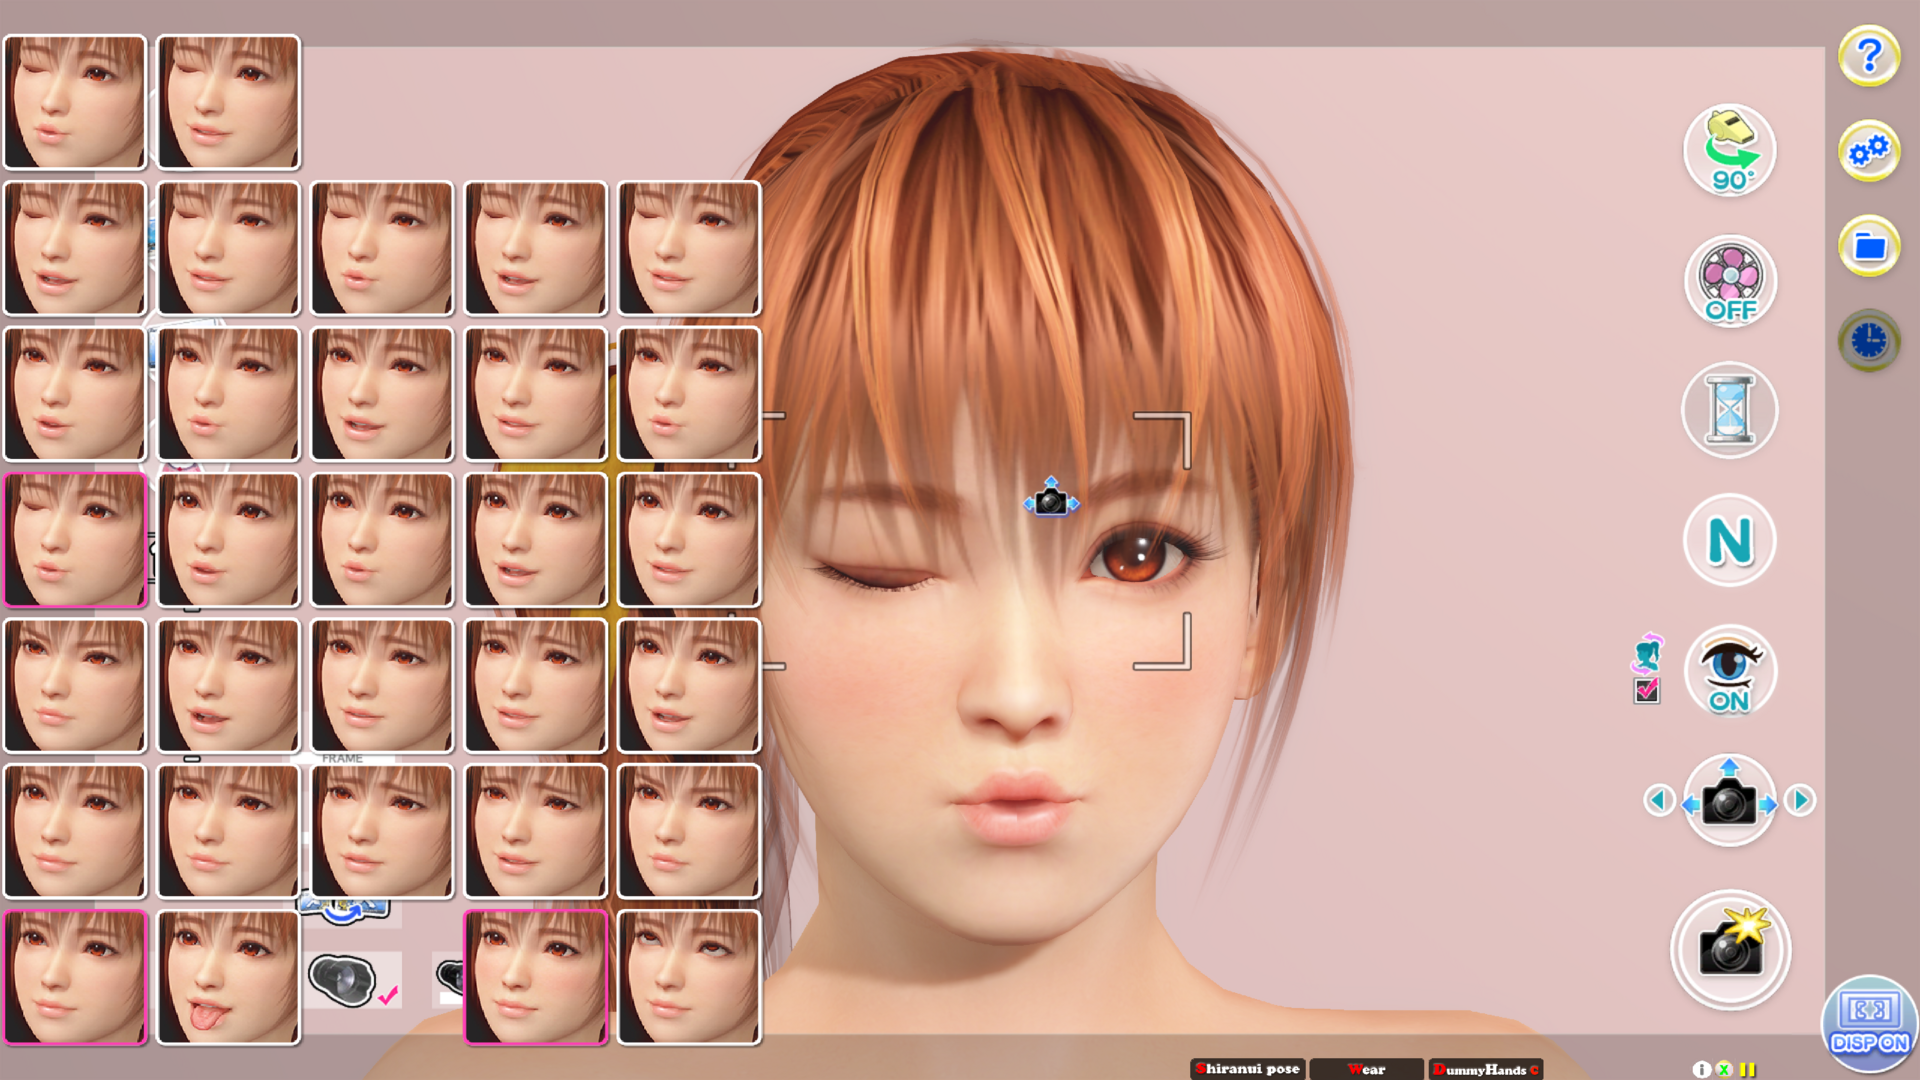Screen dimensions: 1920x1080
Task: Select the third thumbnail in the third row
Action: [x=382, y=394]
